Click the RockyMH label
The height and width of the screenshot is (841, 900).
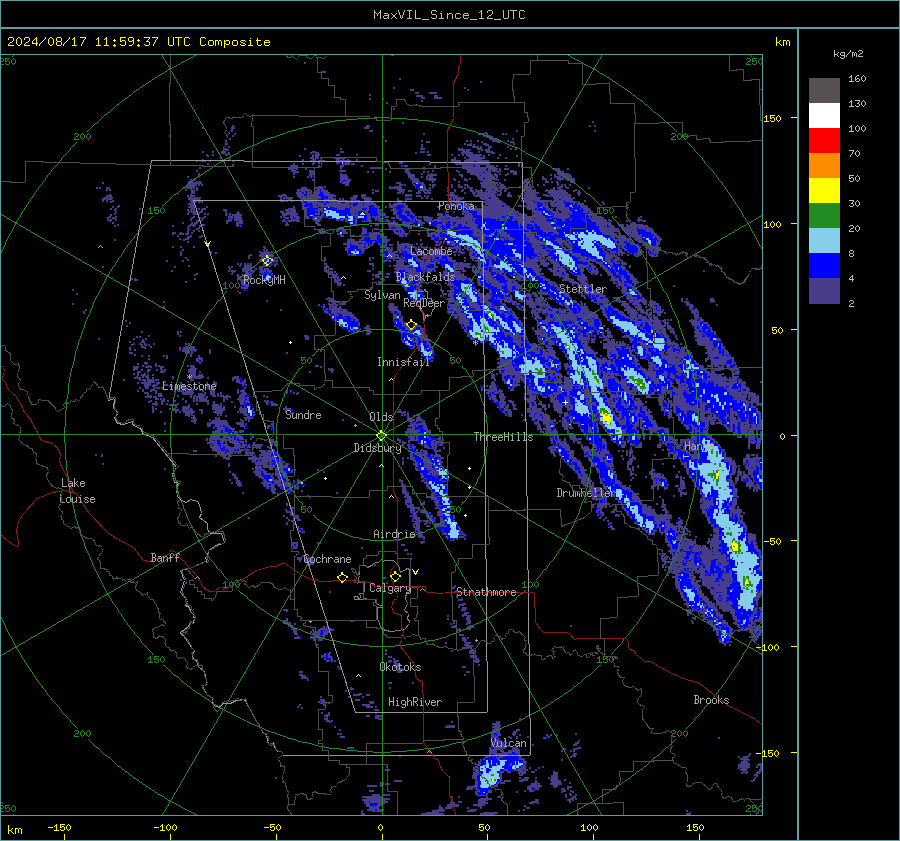coord(264,280)
